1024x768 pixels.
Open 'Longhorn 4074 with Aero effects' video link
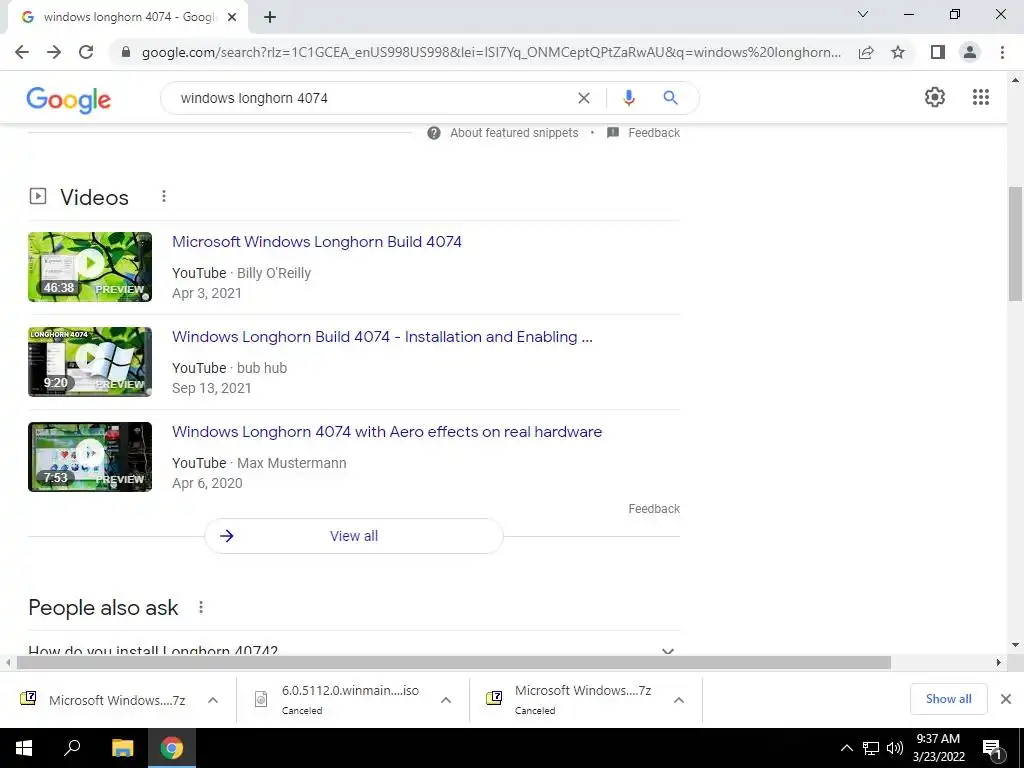click(x=387, y=432)
